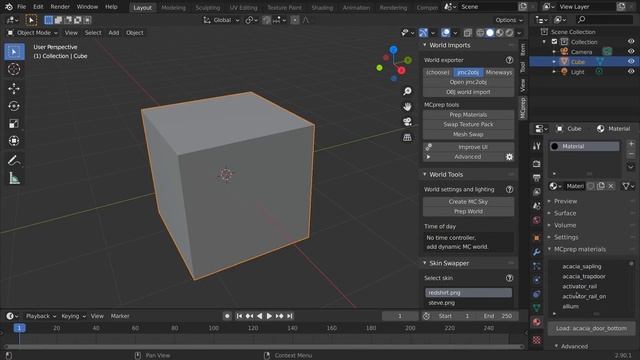Open the Texture properties checker icon

point(537,340)
